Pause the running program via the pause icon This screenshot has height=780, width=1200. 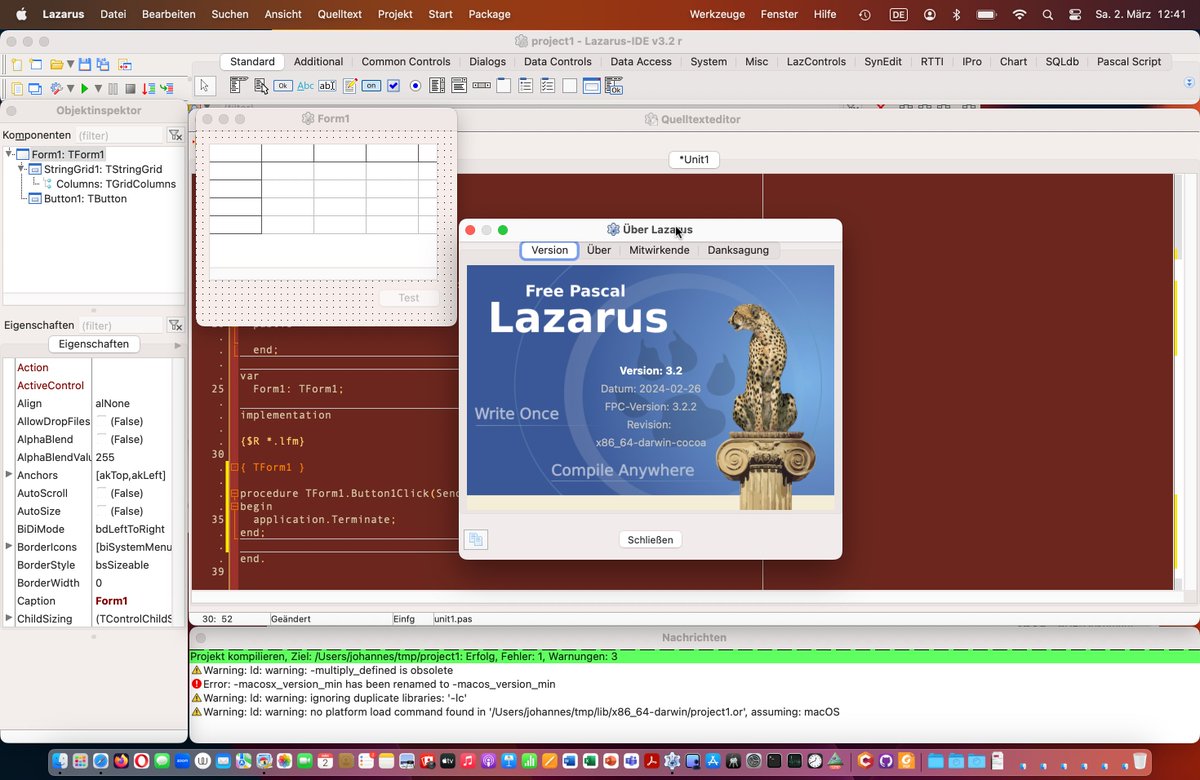click(113, 87)
